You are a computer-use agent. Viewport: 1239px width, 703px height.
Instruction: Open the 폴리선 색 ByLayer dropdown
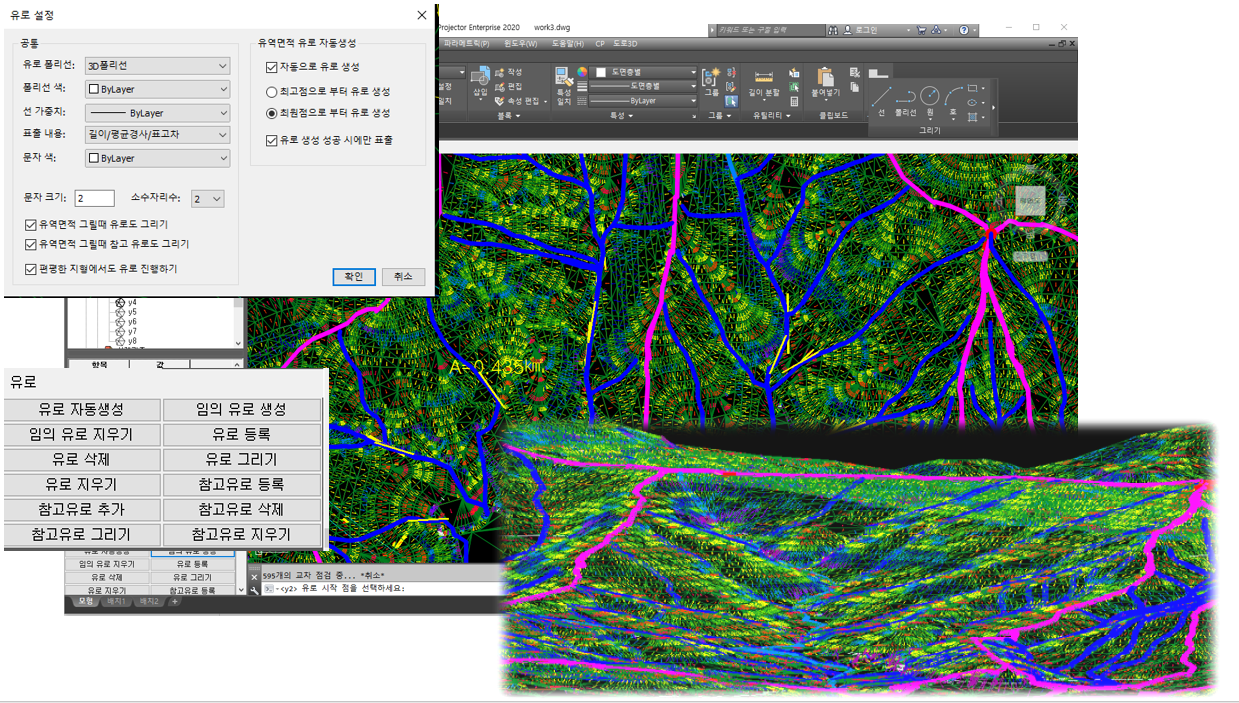(x=157, y=89)
